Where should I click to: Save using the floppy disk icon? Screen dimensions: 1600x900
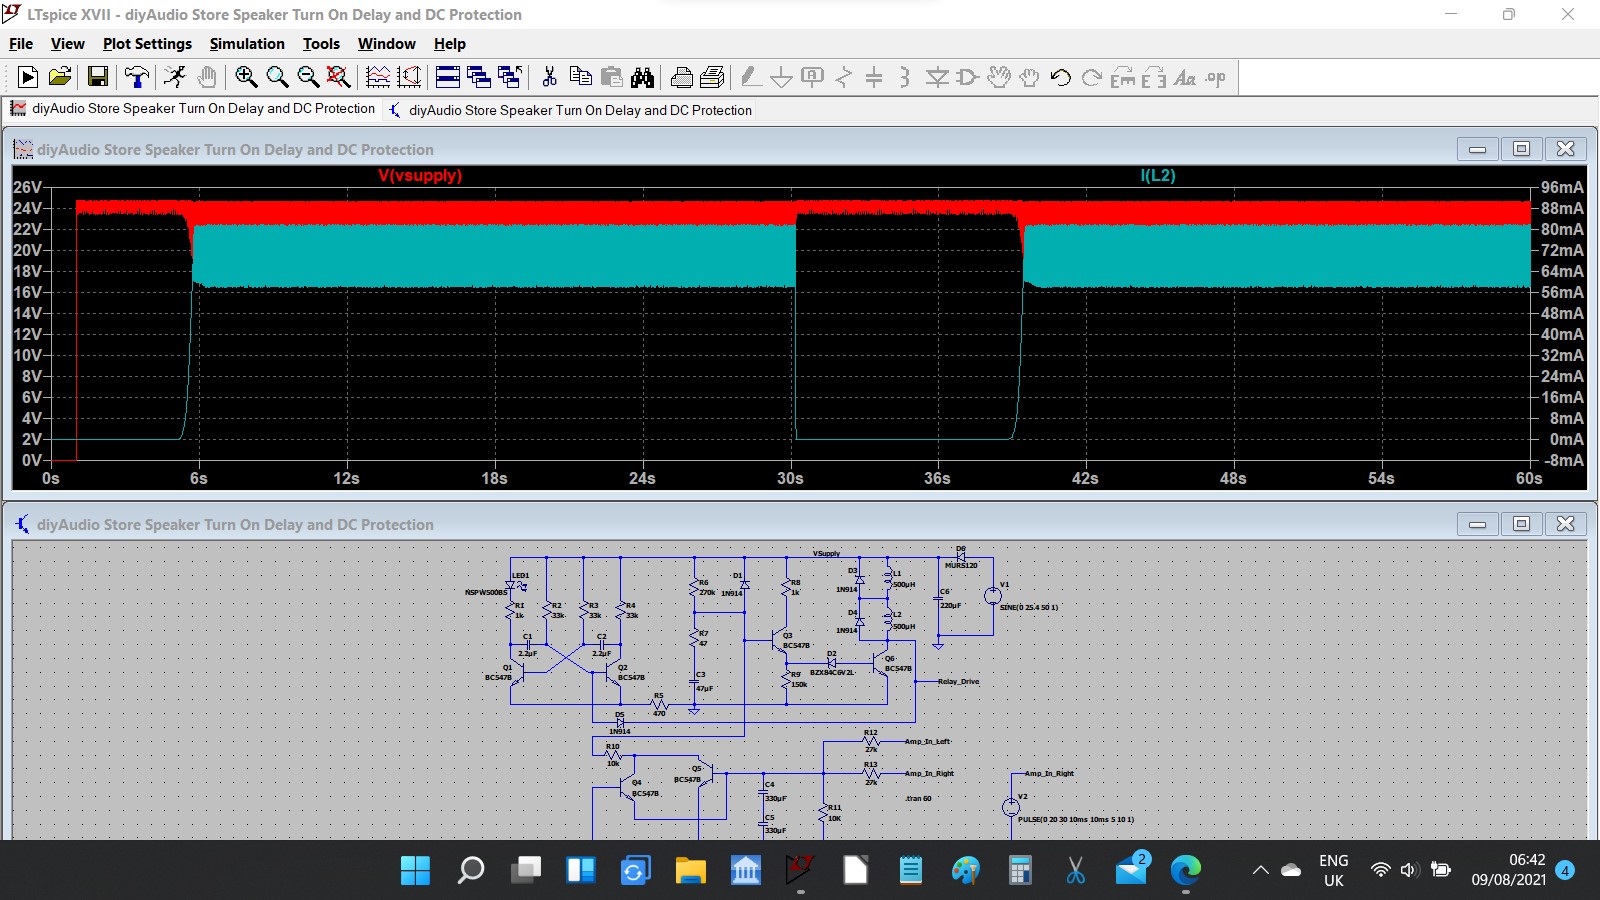(98, 77)
